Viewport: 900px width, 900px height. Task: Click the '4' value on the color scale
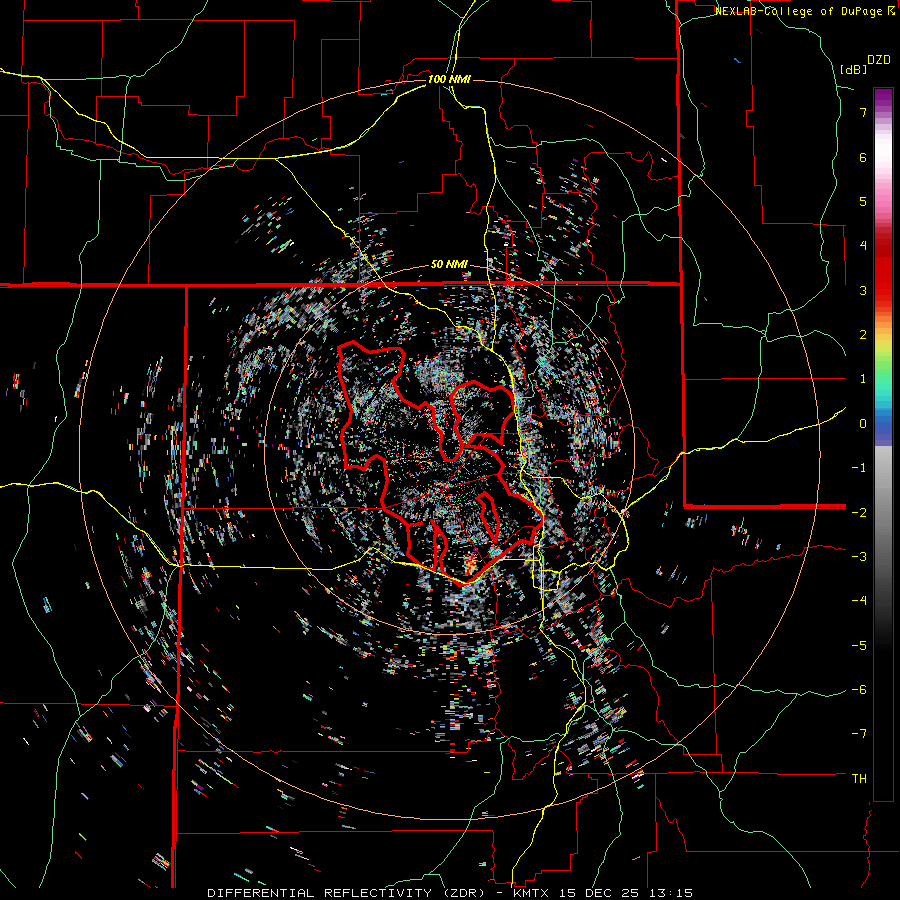click(863, 246)
